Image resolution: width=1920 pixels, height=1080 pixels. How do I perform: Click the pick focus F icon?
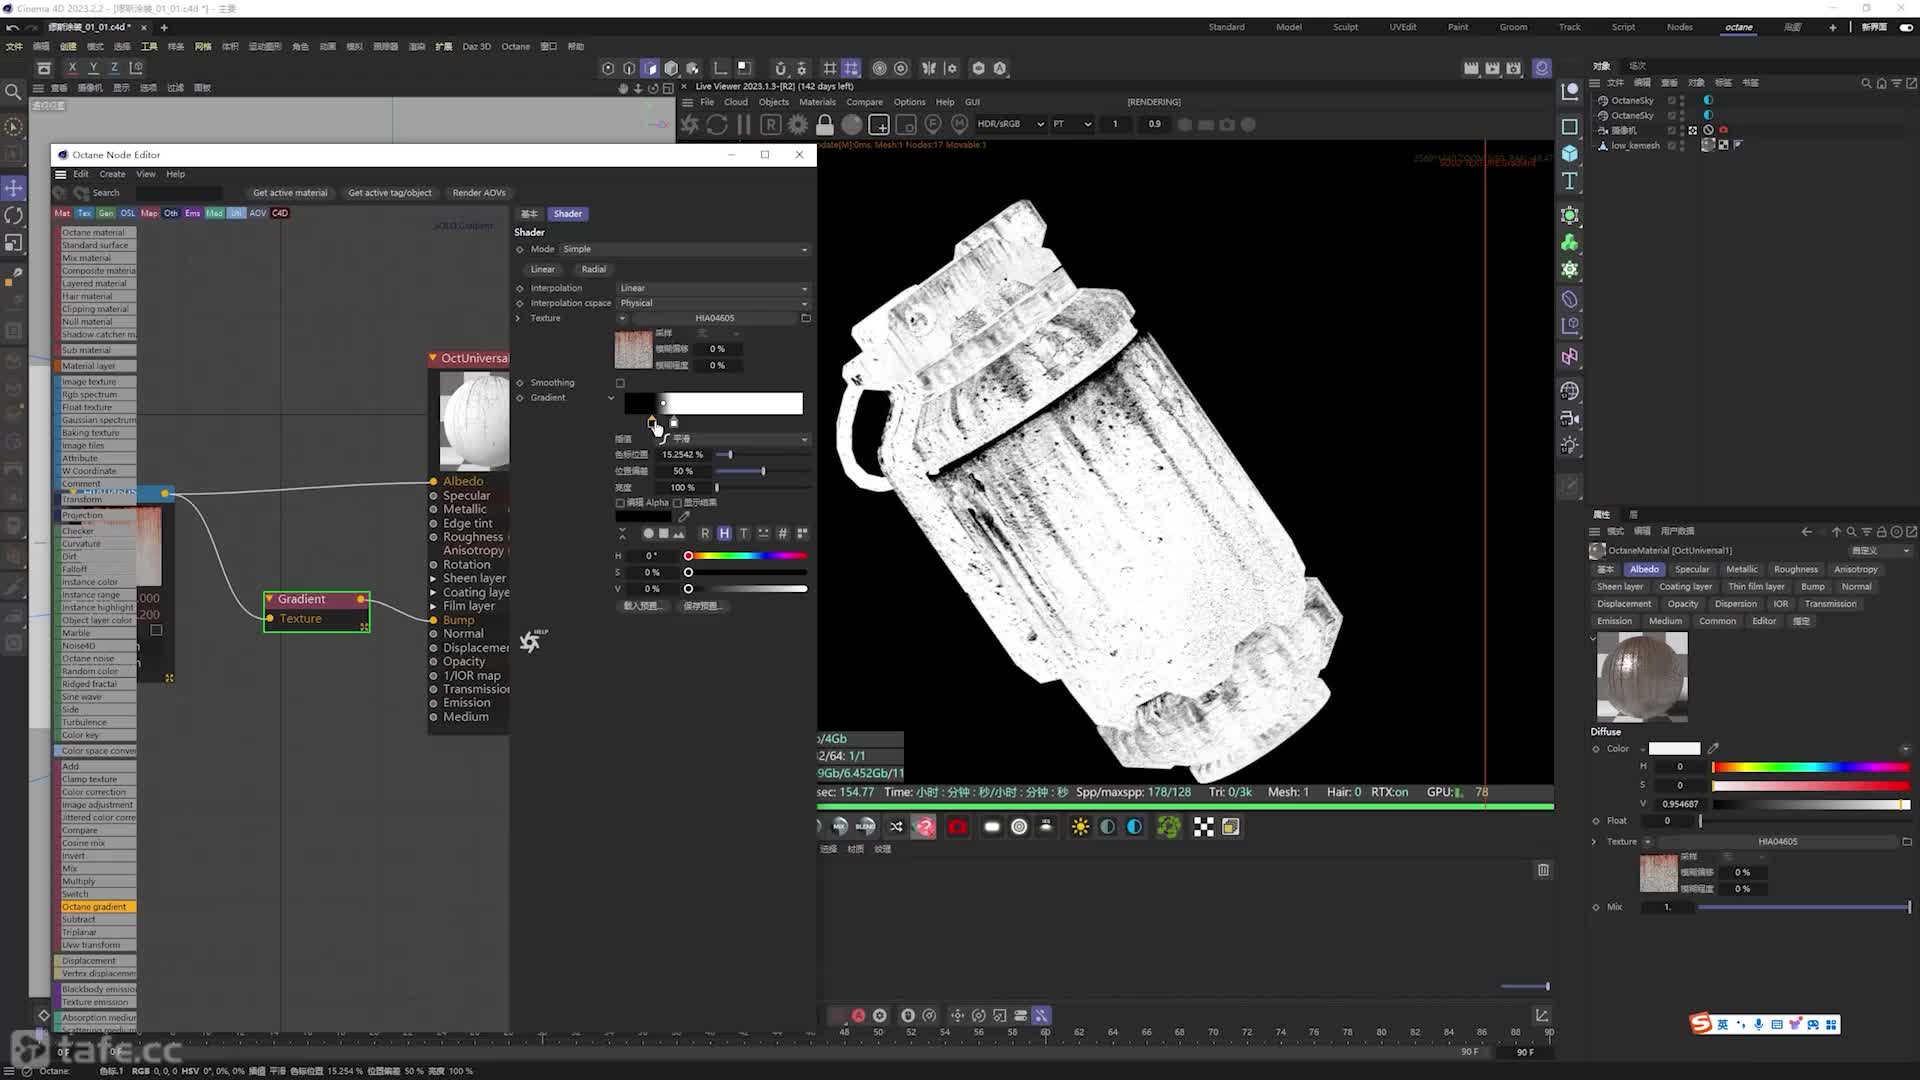[933, 125]
